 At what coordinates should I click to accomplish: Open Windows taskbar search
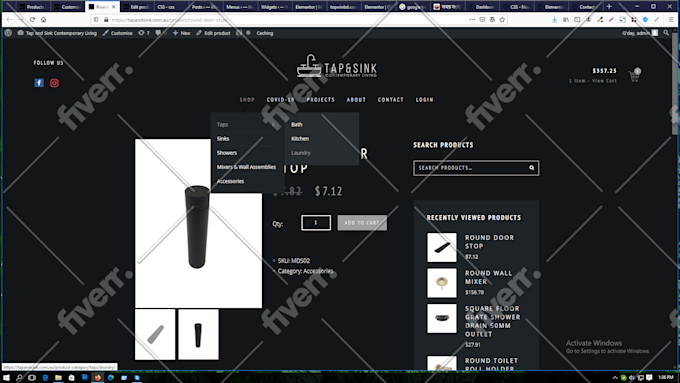pyautogui.click(x=19, y=377)
